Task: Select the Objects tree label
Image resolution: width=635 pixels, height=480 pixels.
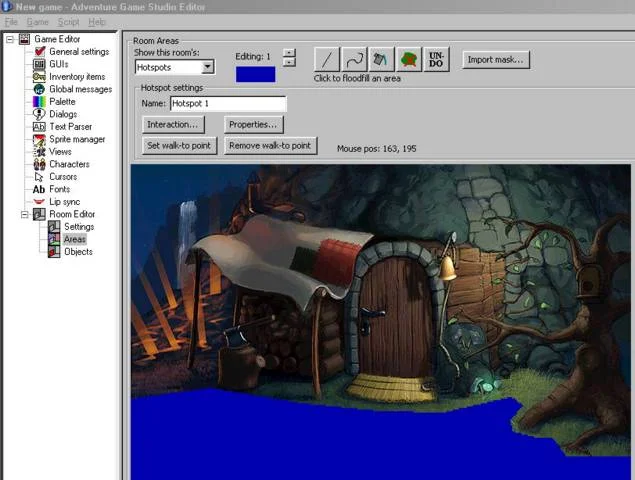Action: [x=78, y=252]
